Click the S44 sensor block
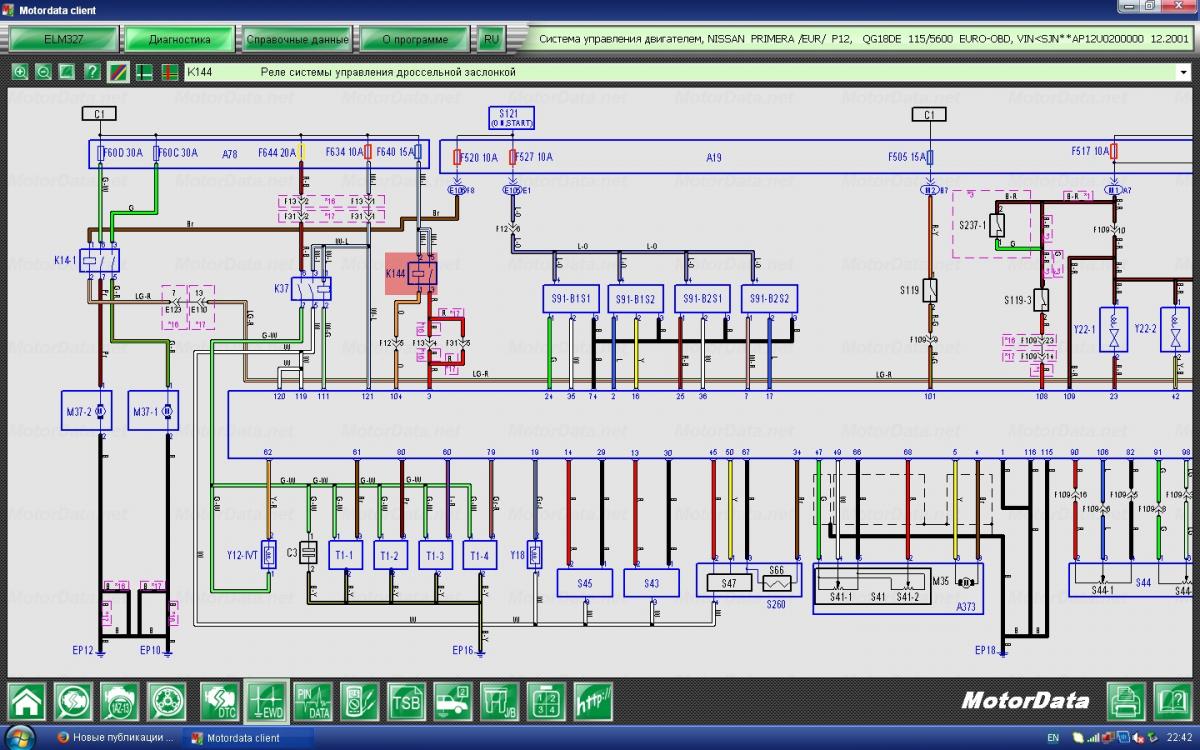 1131,580
